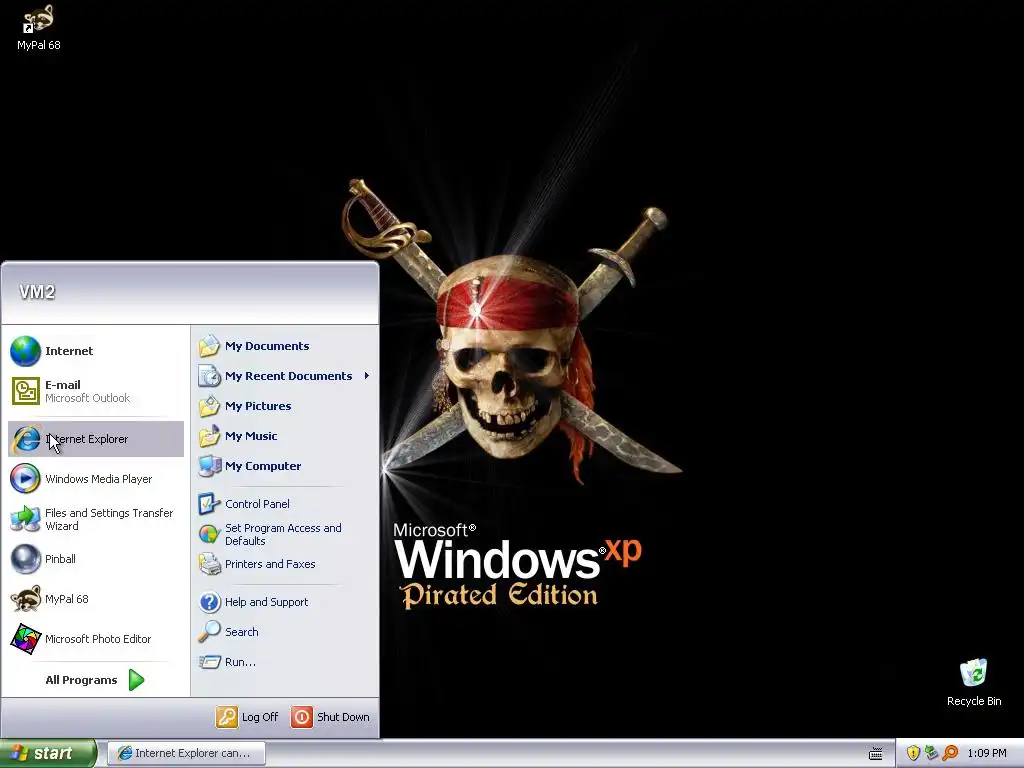Open Control Panel icon
The width and height of the screenshot is (1024, 768).
pyautogui.click(x=210, y=504)
